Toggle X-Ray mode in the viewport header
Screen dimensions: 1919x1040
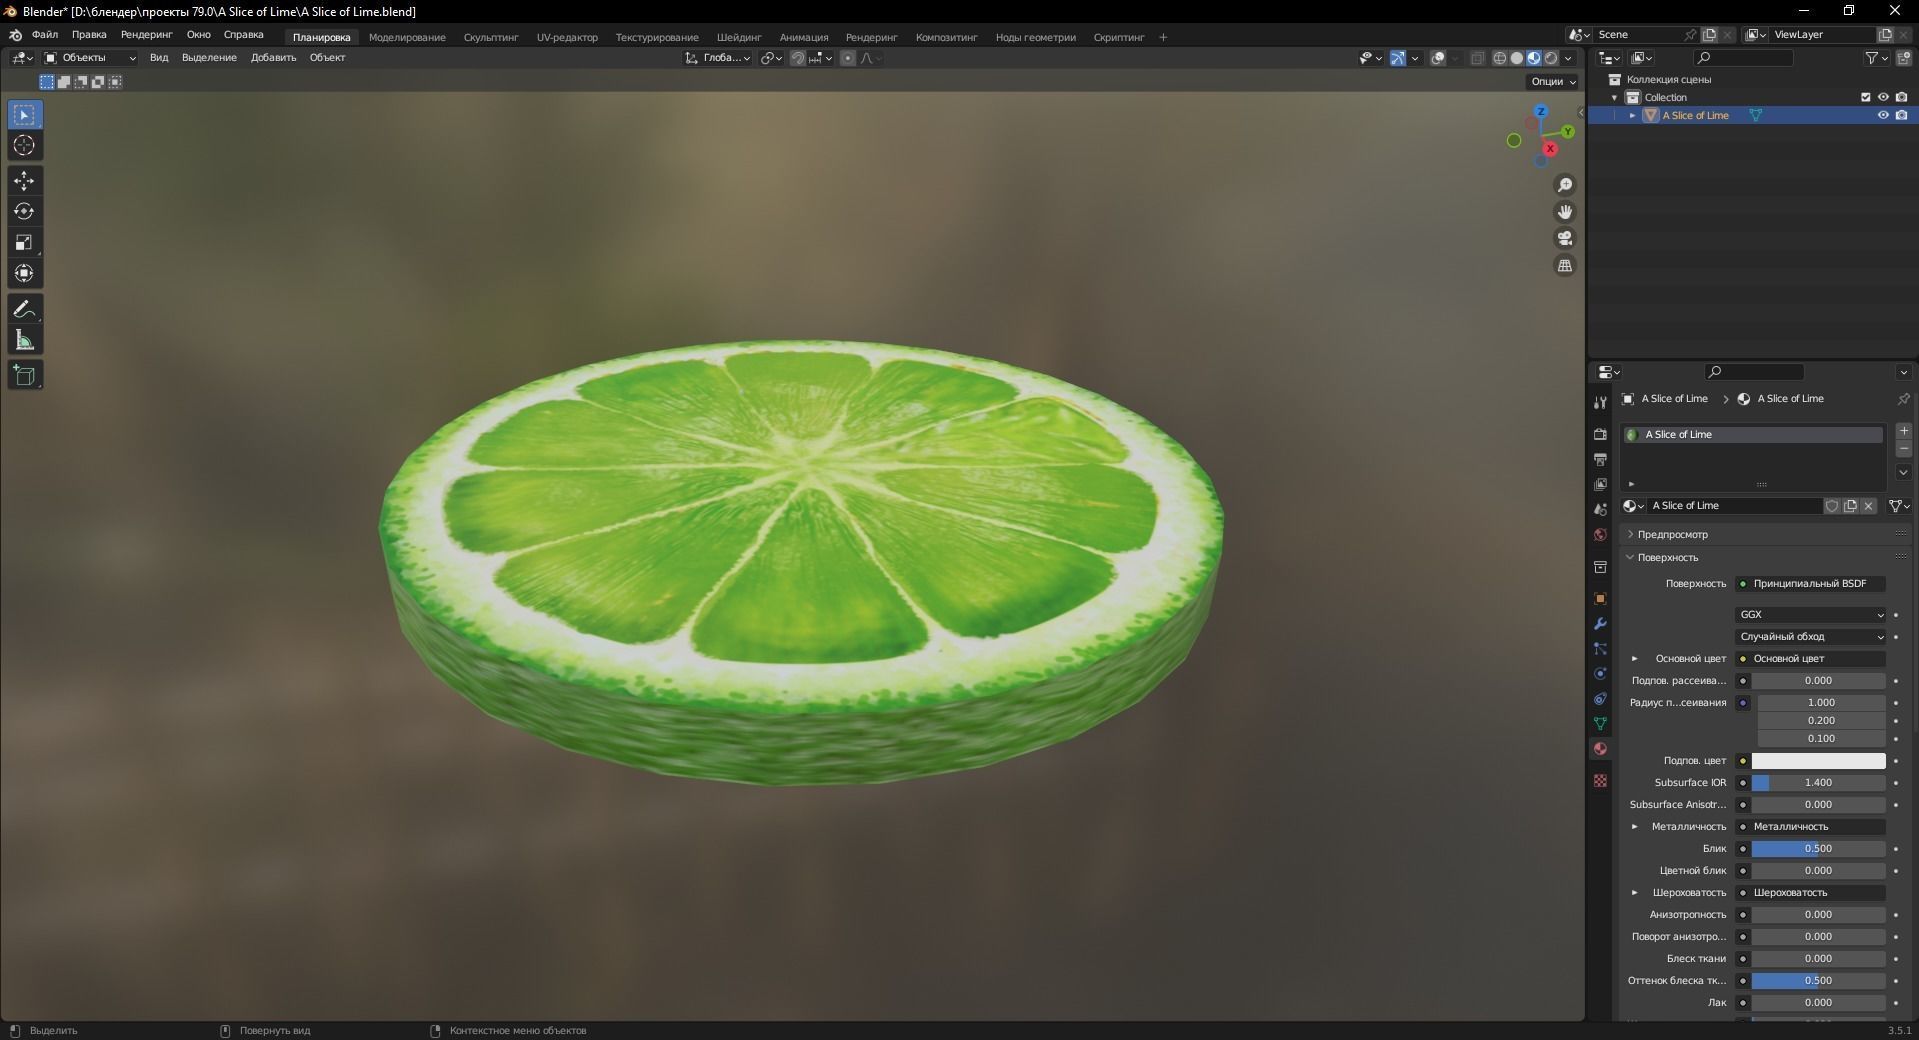point(1478,58)
